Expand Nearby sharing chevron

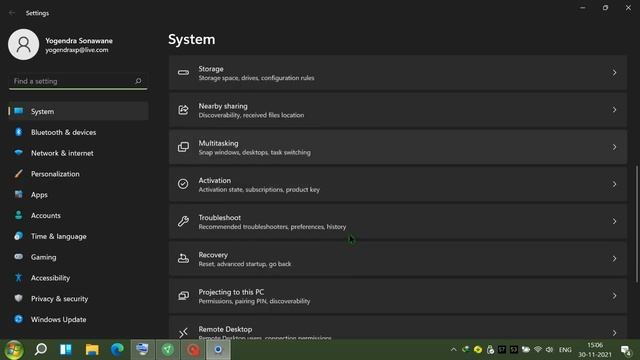point(614,110)
